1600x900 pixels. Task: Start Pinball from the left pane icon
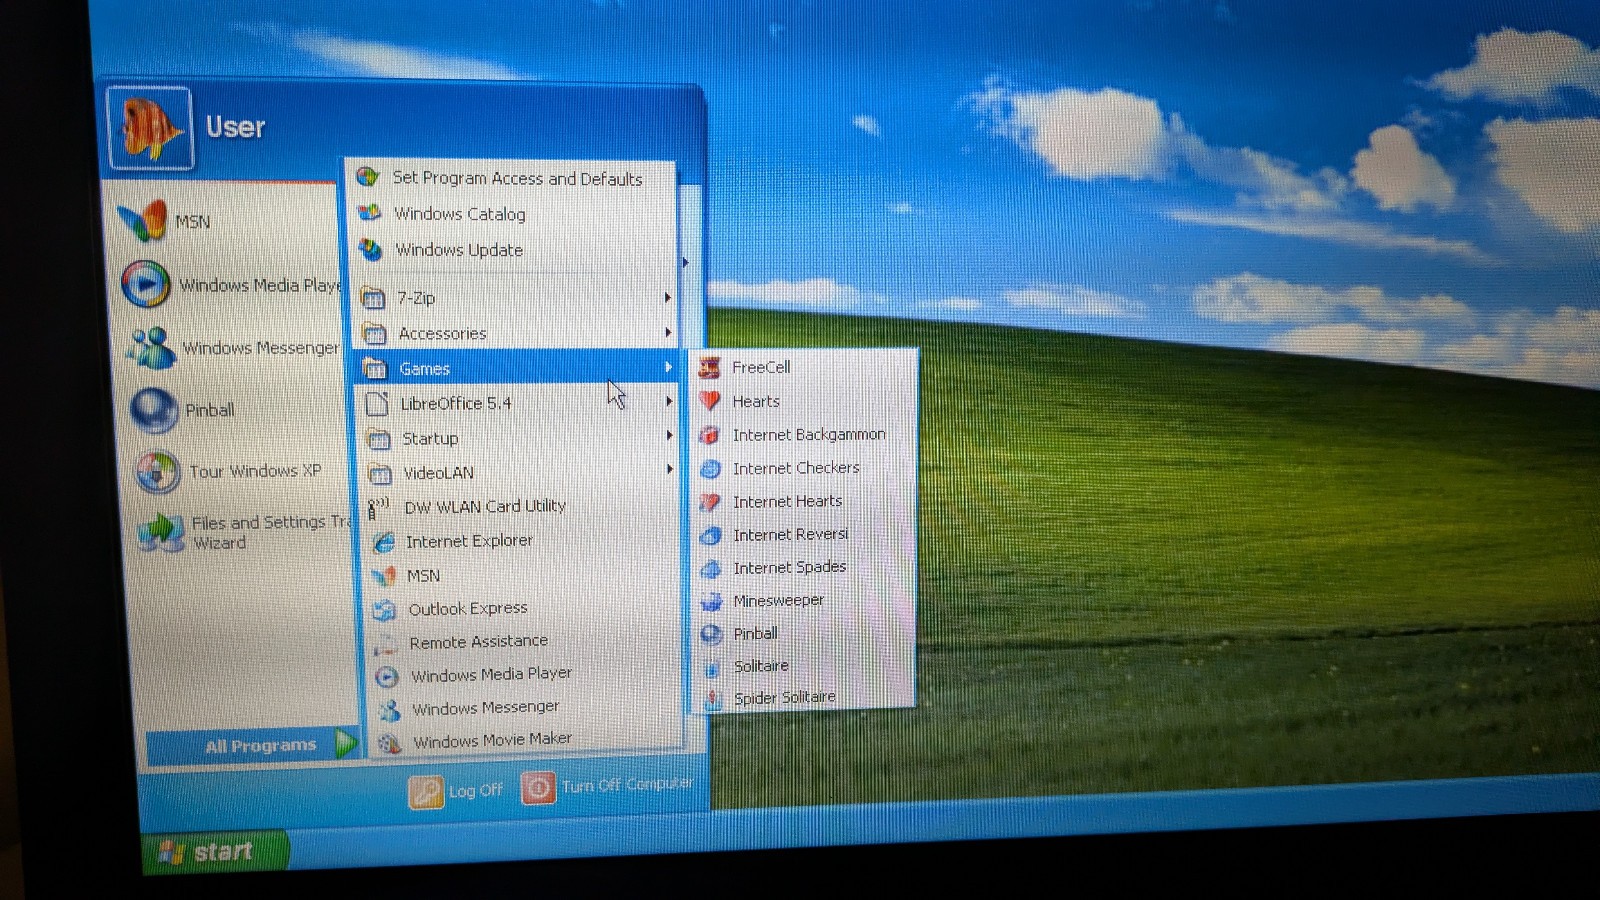pos(155,410)
